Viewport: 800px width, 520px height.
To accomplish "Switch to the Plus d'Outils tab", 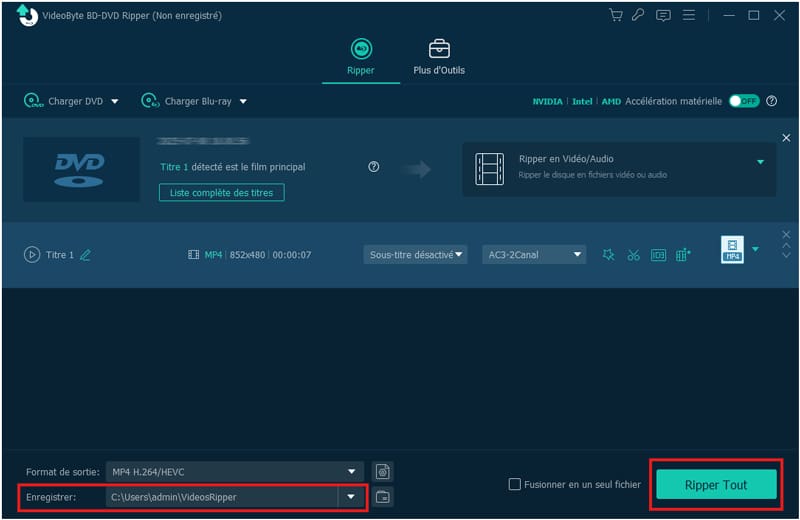I will [439, 58].
